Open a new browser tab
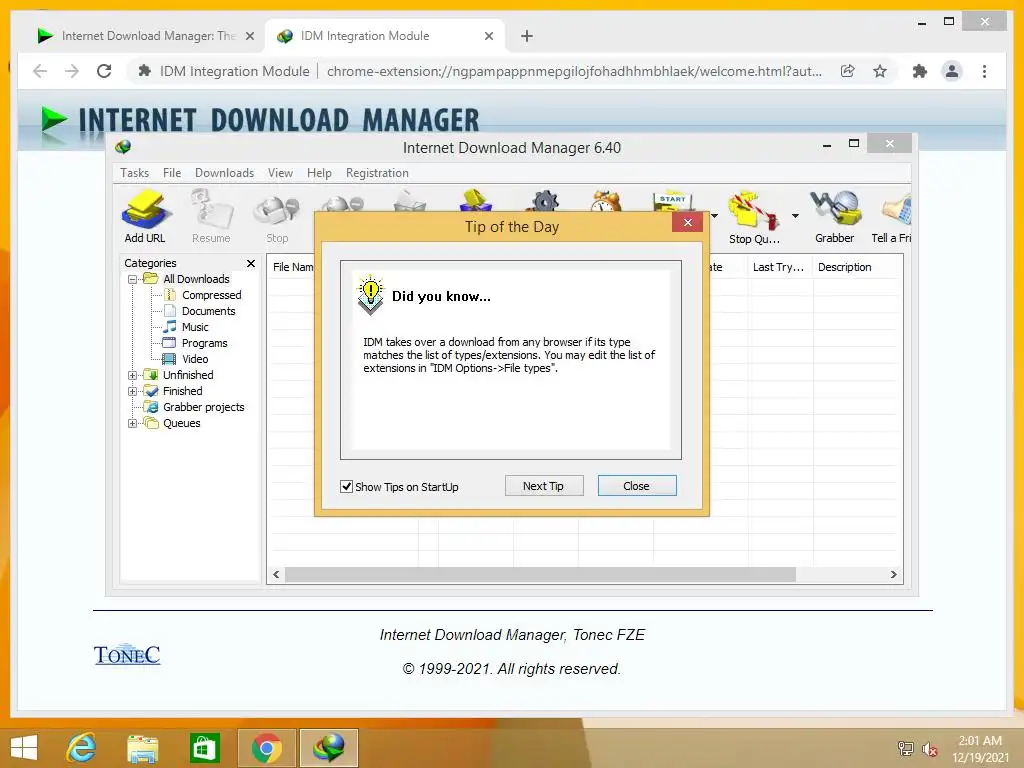The width and height of the screenshot is (1024, 768). coord(527,36)
